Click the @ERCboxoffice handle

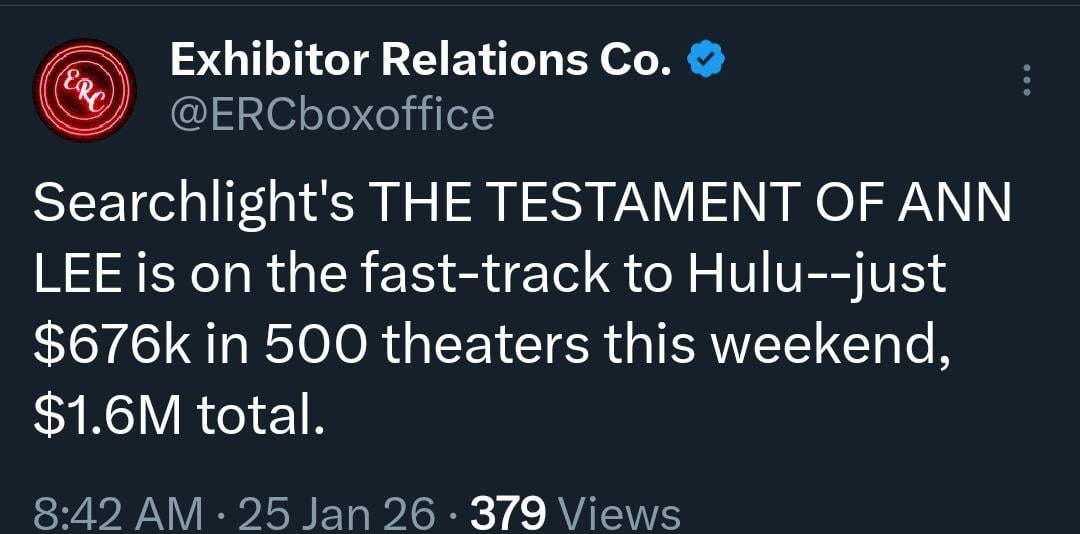pos(333,115)
